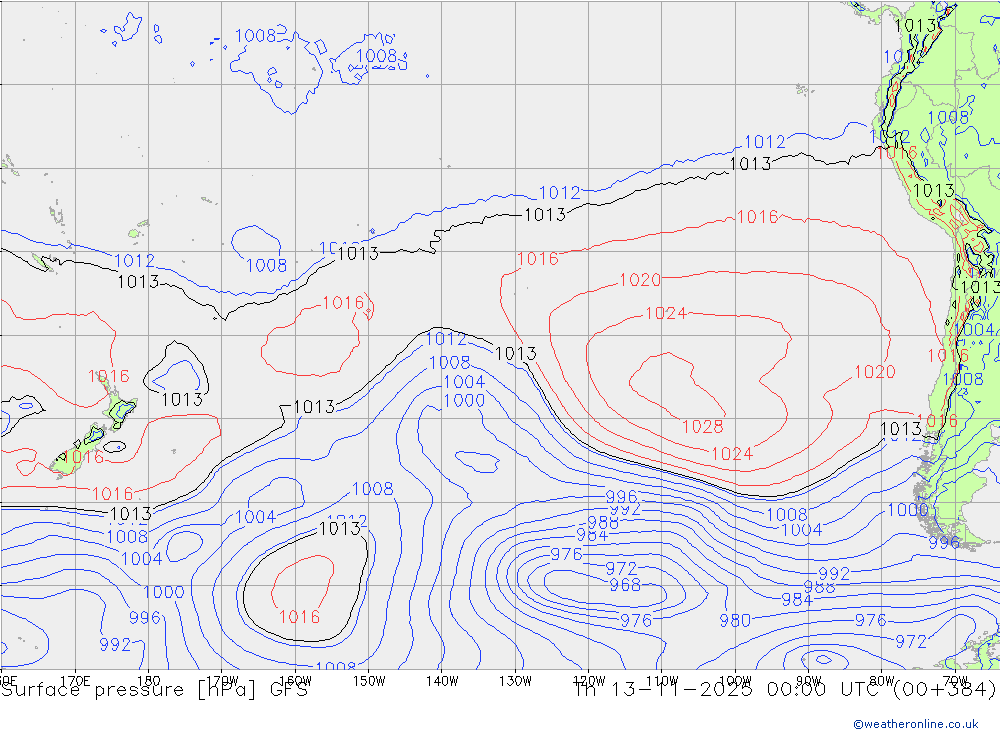Click the 'Th 13-11-2025 00:00 UTC (00+384)' timestamp

pos(785,690)
